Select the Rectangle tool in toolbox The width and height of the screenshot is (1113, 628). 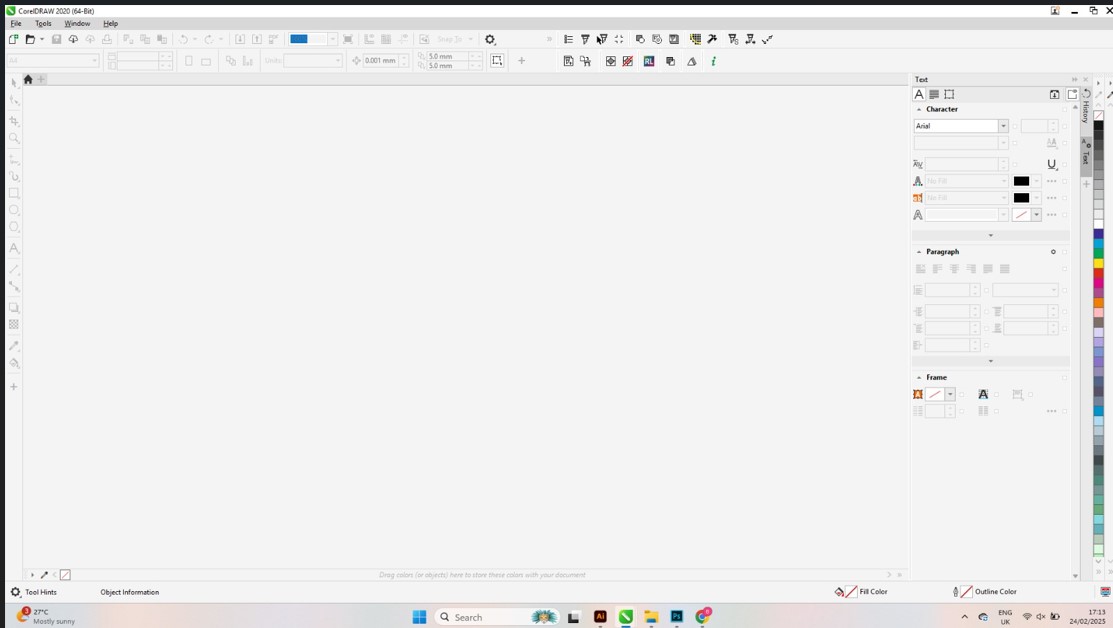coord(13,193)
